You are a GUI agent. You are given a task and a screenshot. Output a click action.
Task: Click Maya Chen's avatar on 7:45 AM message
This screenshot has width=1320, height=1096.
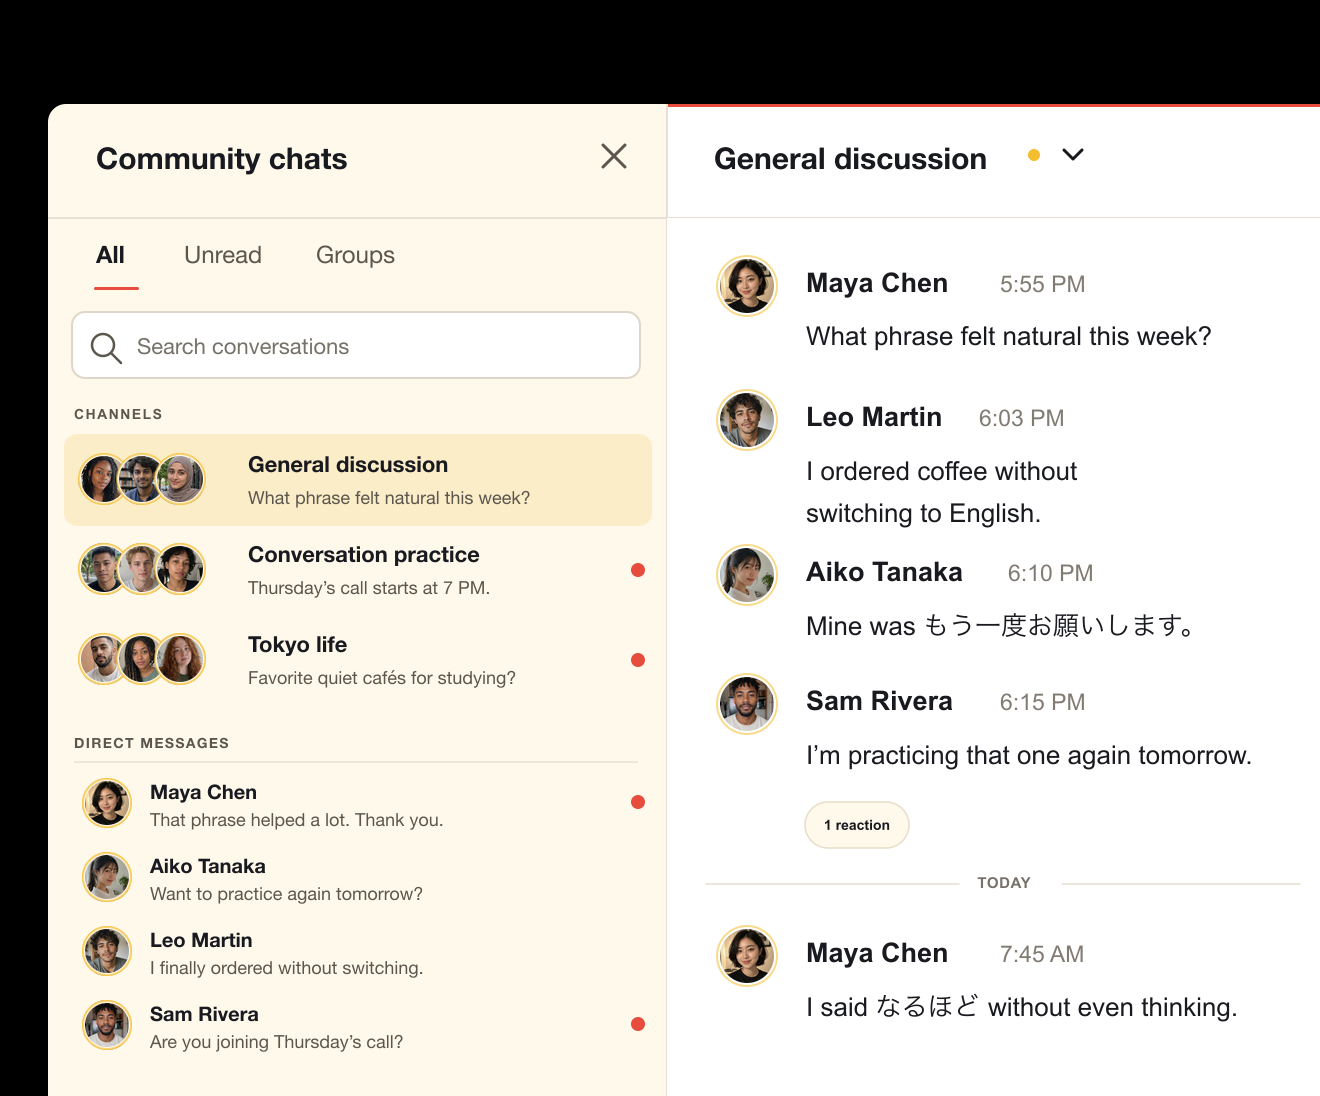(747, 956)
